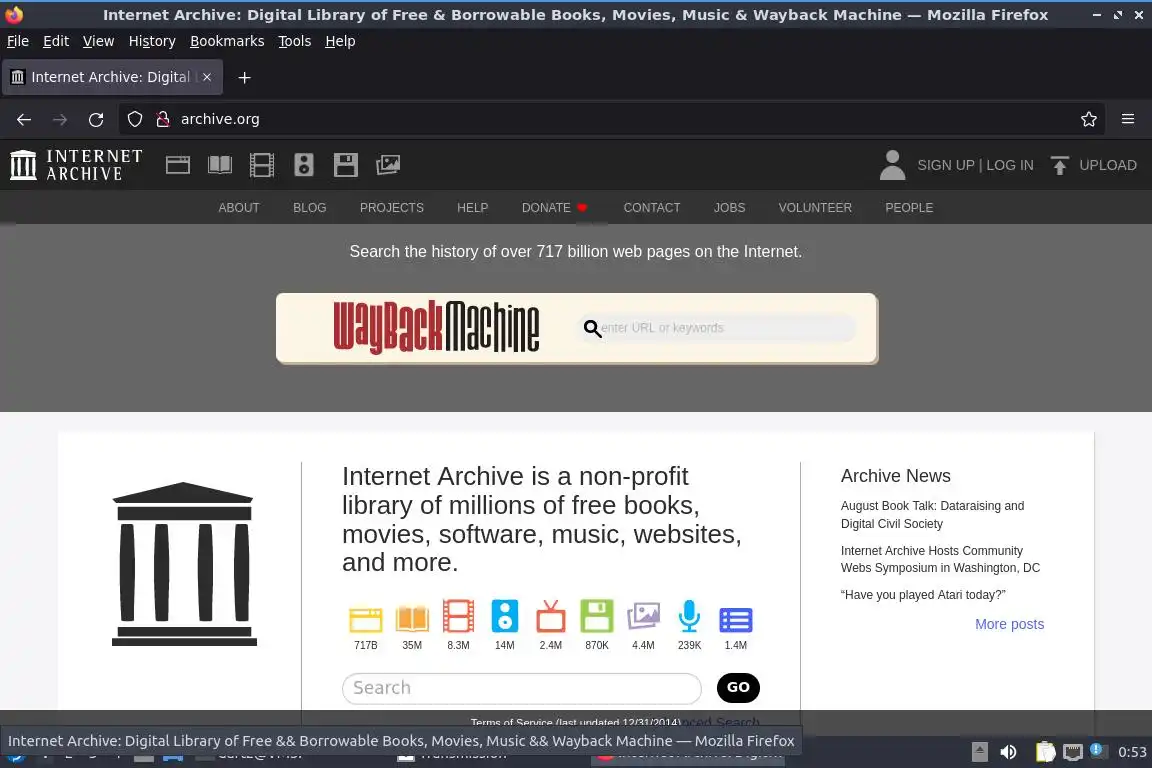
Task: Open the Firefox hamburger application menu
Action: click(1128, 119)
